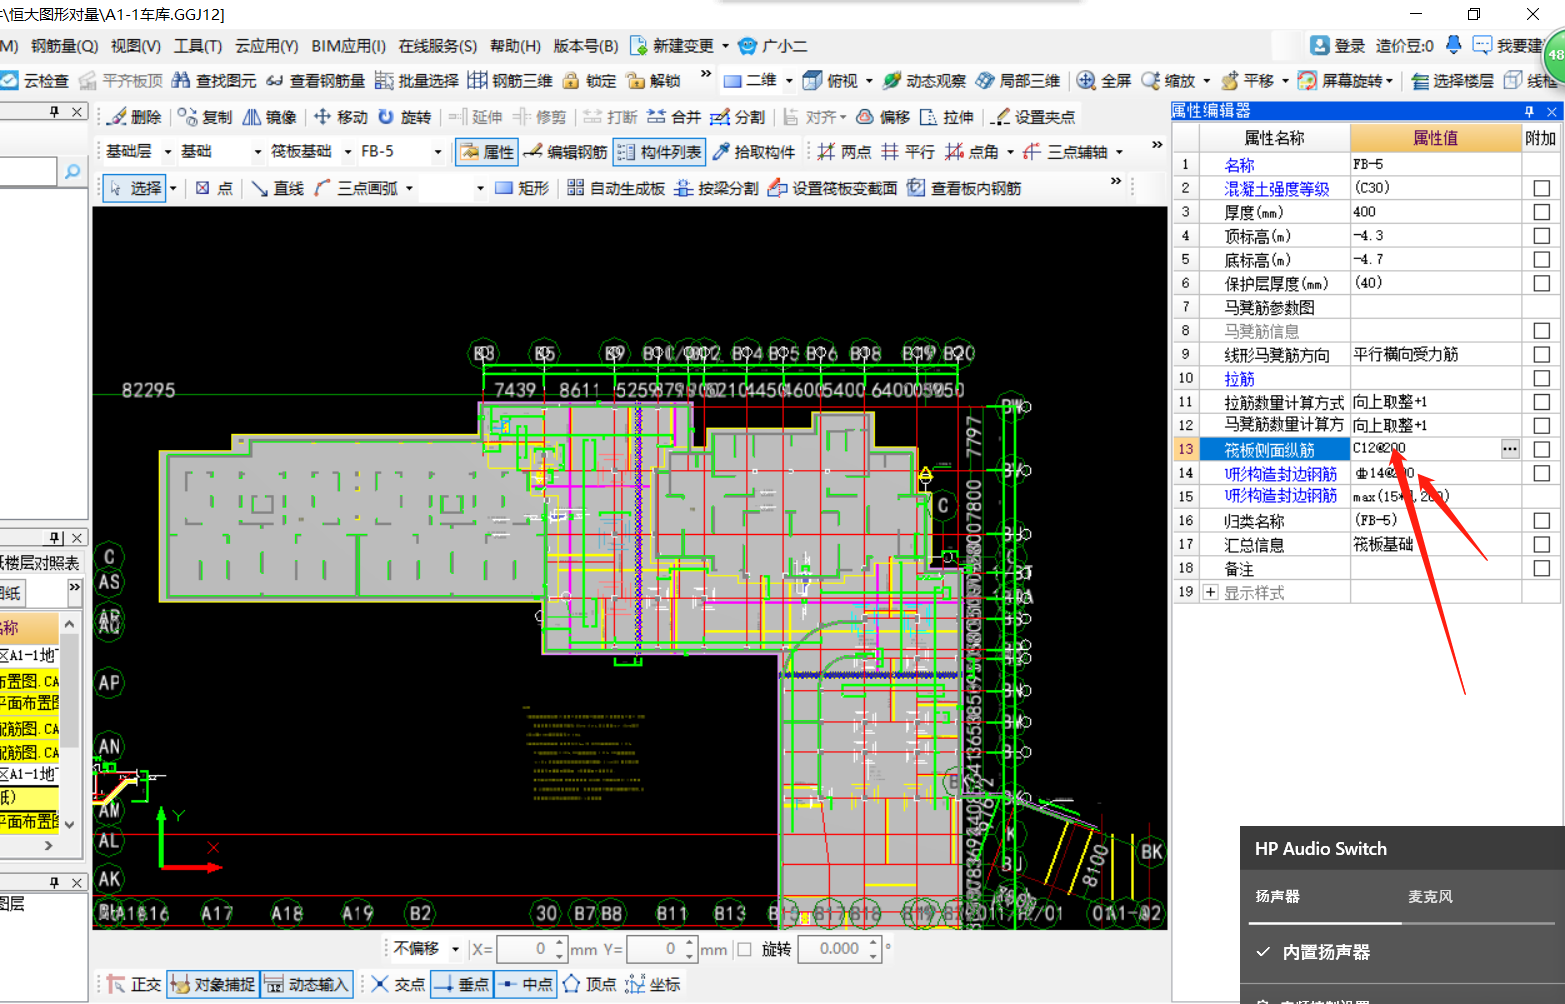Viewport: 1565px width, 1004px height.
Task: Open the 不偏移 offset mode dropdown
Action: [455, 949]
